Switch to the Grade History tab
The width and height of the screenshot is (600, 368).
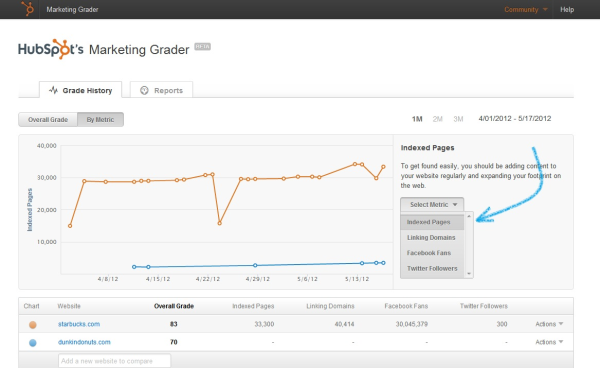click(x=80, y=90)
